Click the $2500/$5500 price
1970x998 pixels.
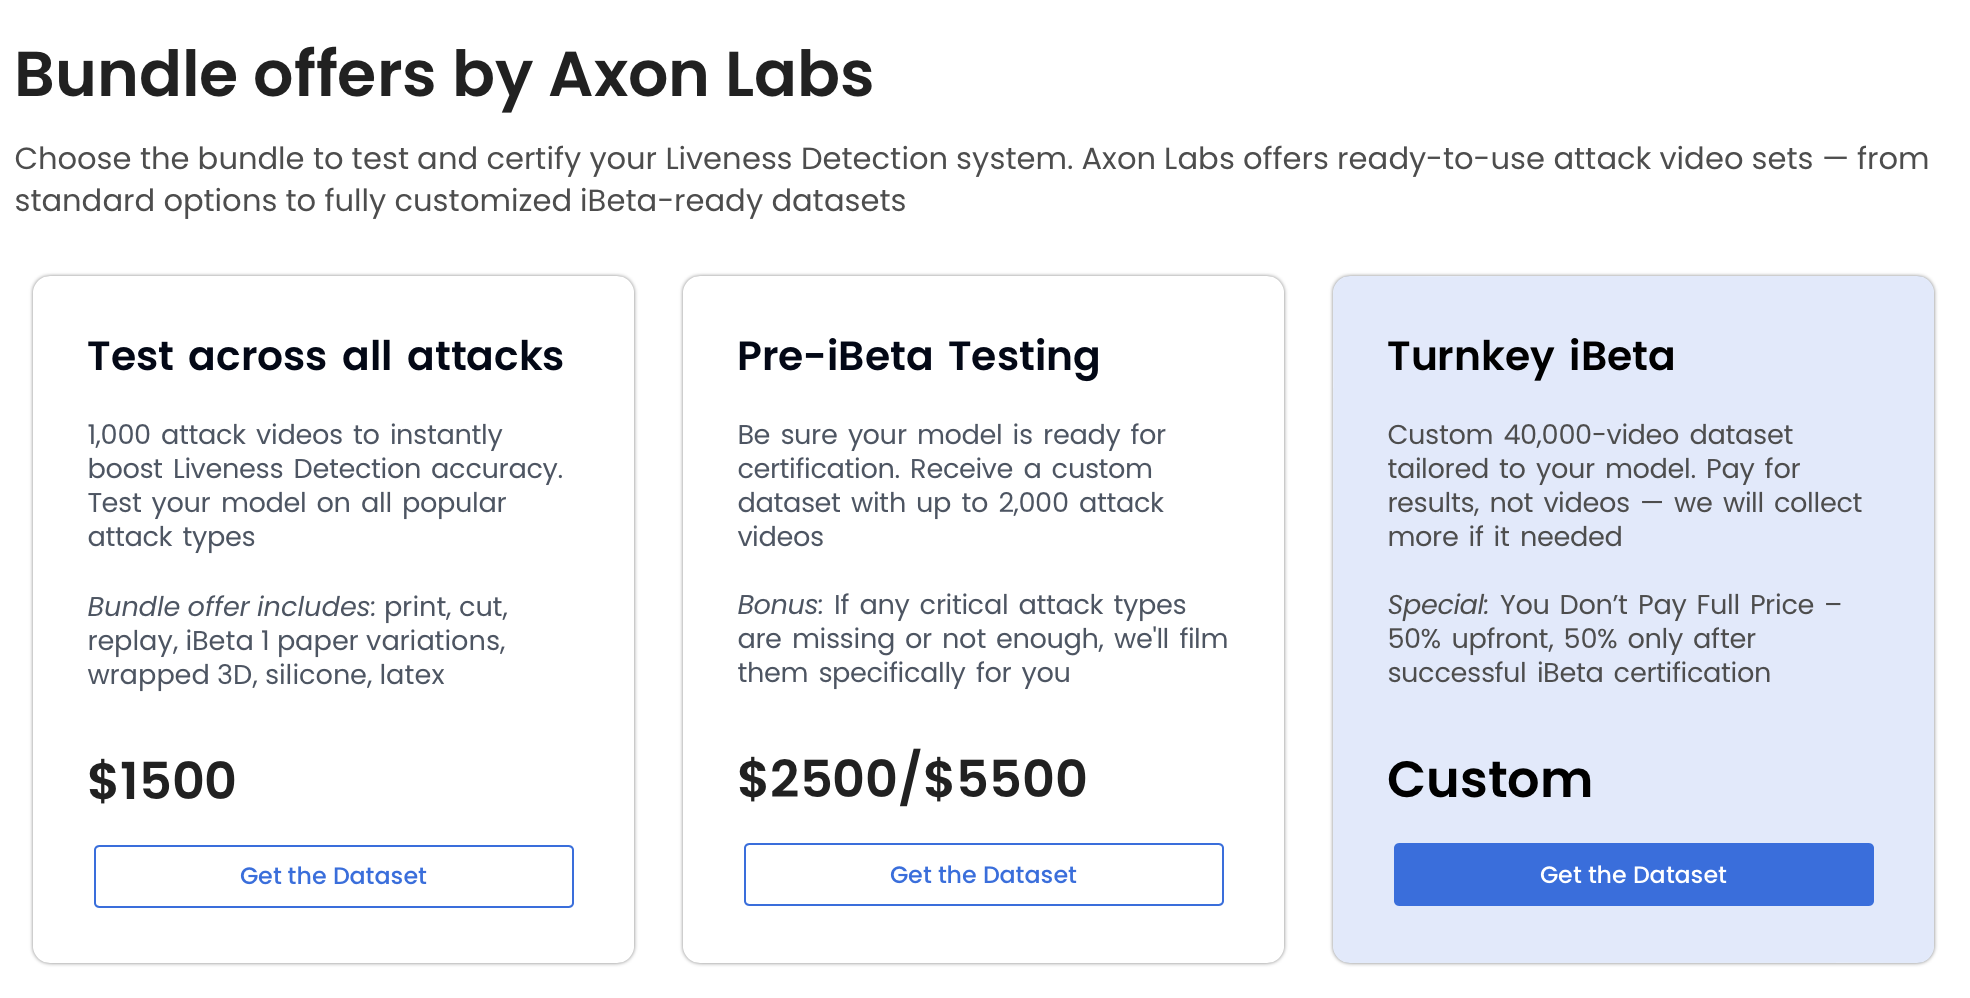(912, 778)
